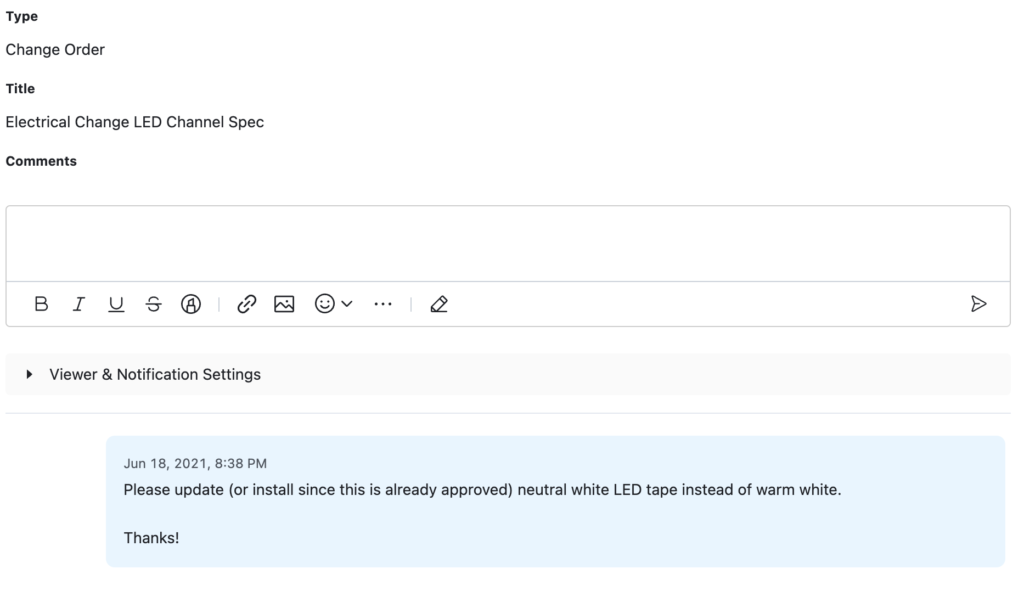Show more formatting options ellipsis
The width and height of the screenshot is (1024, 597).
pyautogui.click(x=383, y=304)
